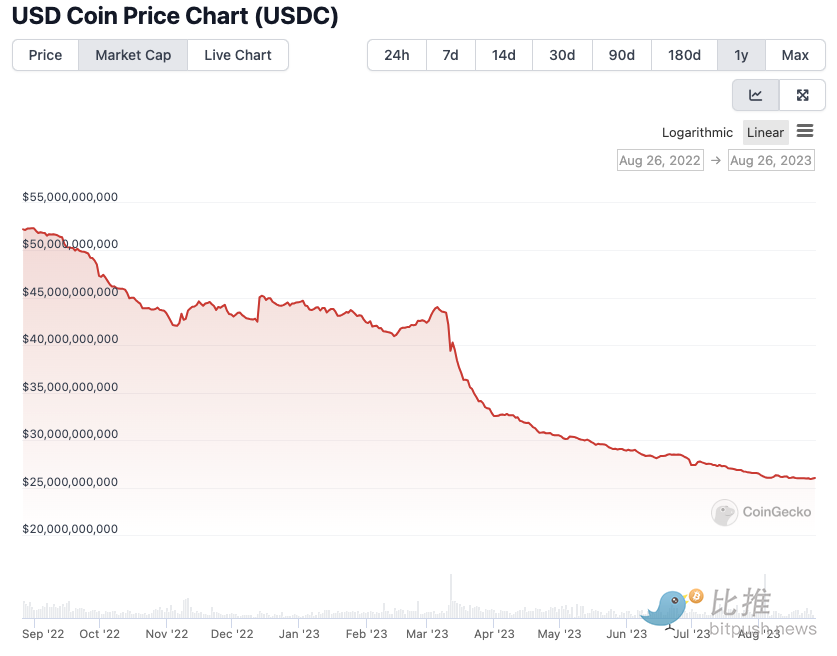Viewport: 837px width, 656px height.
Task: Switch to Market Cap tab
Action: tap(133, 55)
